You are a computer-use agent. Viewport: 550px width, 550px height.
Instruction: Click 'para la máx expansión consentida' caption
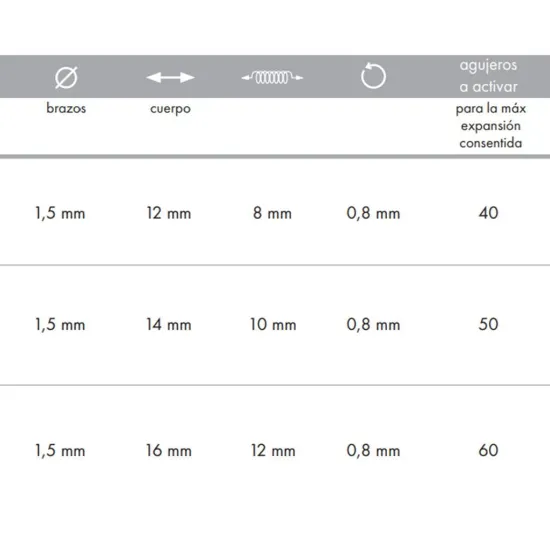[x=490, y=126]
